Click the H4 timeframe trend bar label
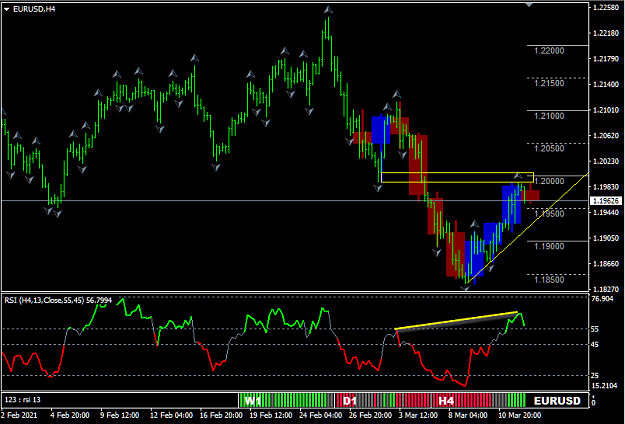Image resolution: width=625 pixels, height=424 pixels. 446,400
